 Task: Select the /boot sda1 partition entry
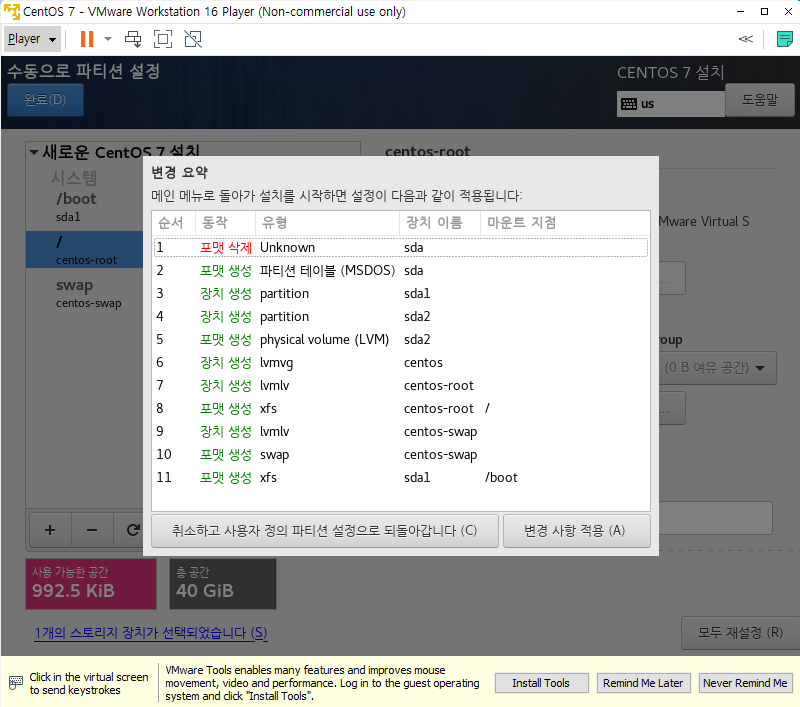coord(84,207)
